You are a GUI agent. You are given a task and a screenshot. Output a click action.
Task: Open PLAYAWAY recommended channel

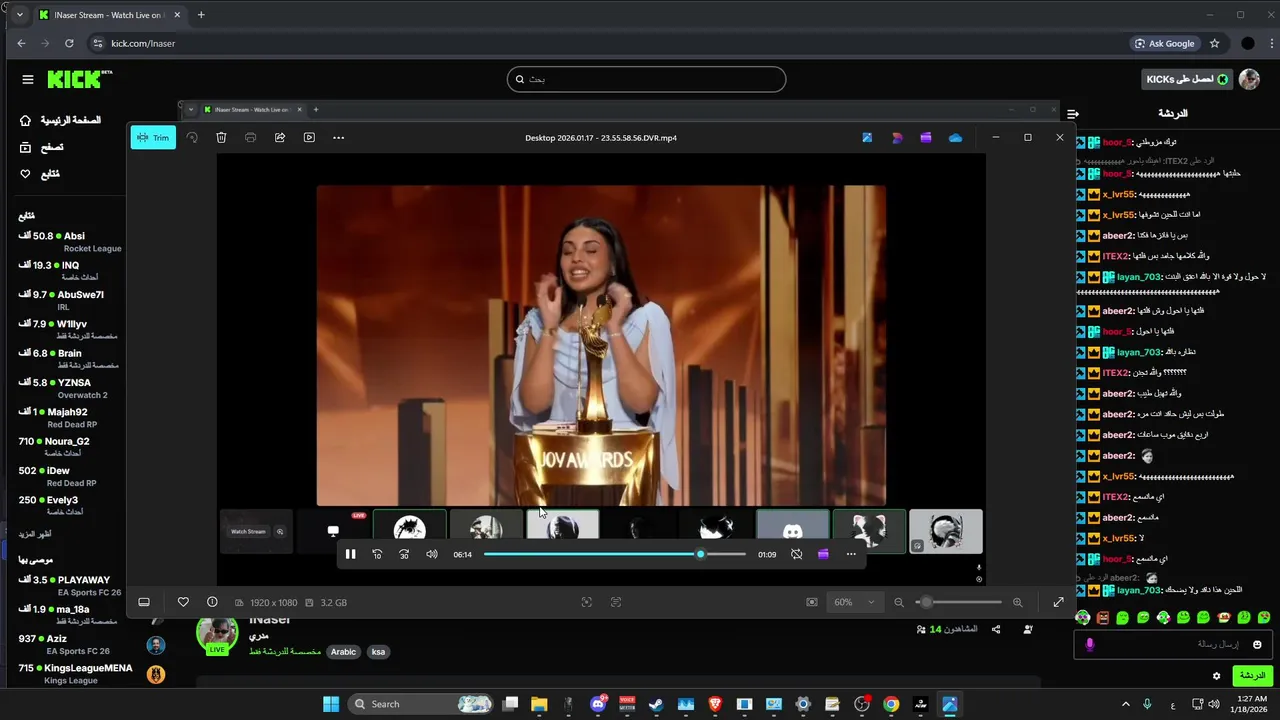coord(69,586)
